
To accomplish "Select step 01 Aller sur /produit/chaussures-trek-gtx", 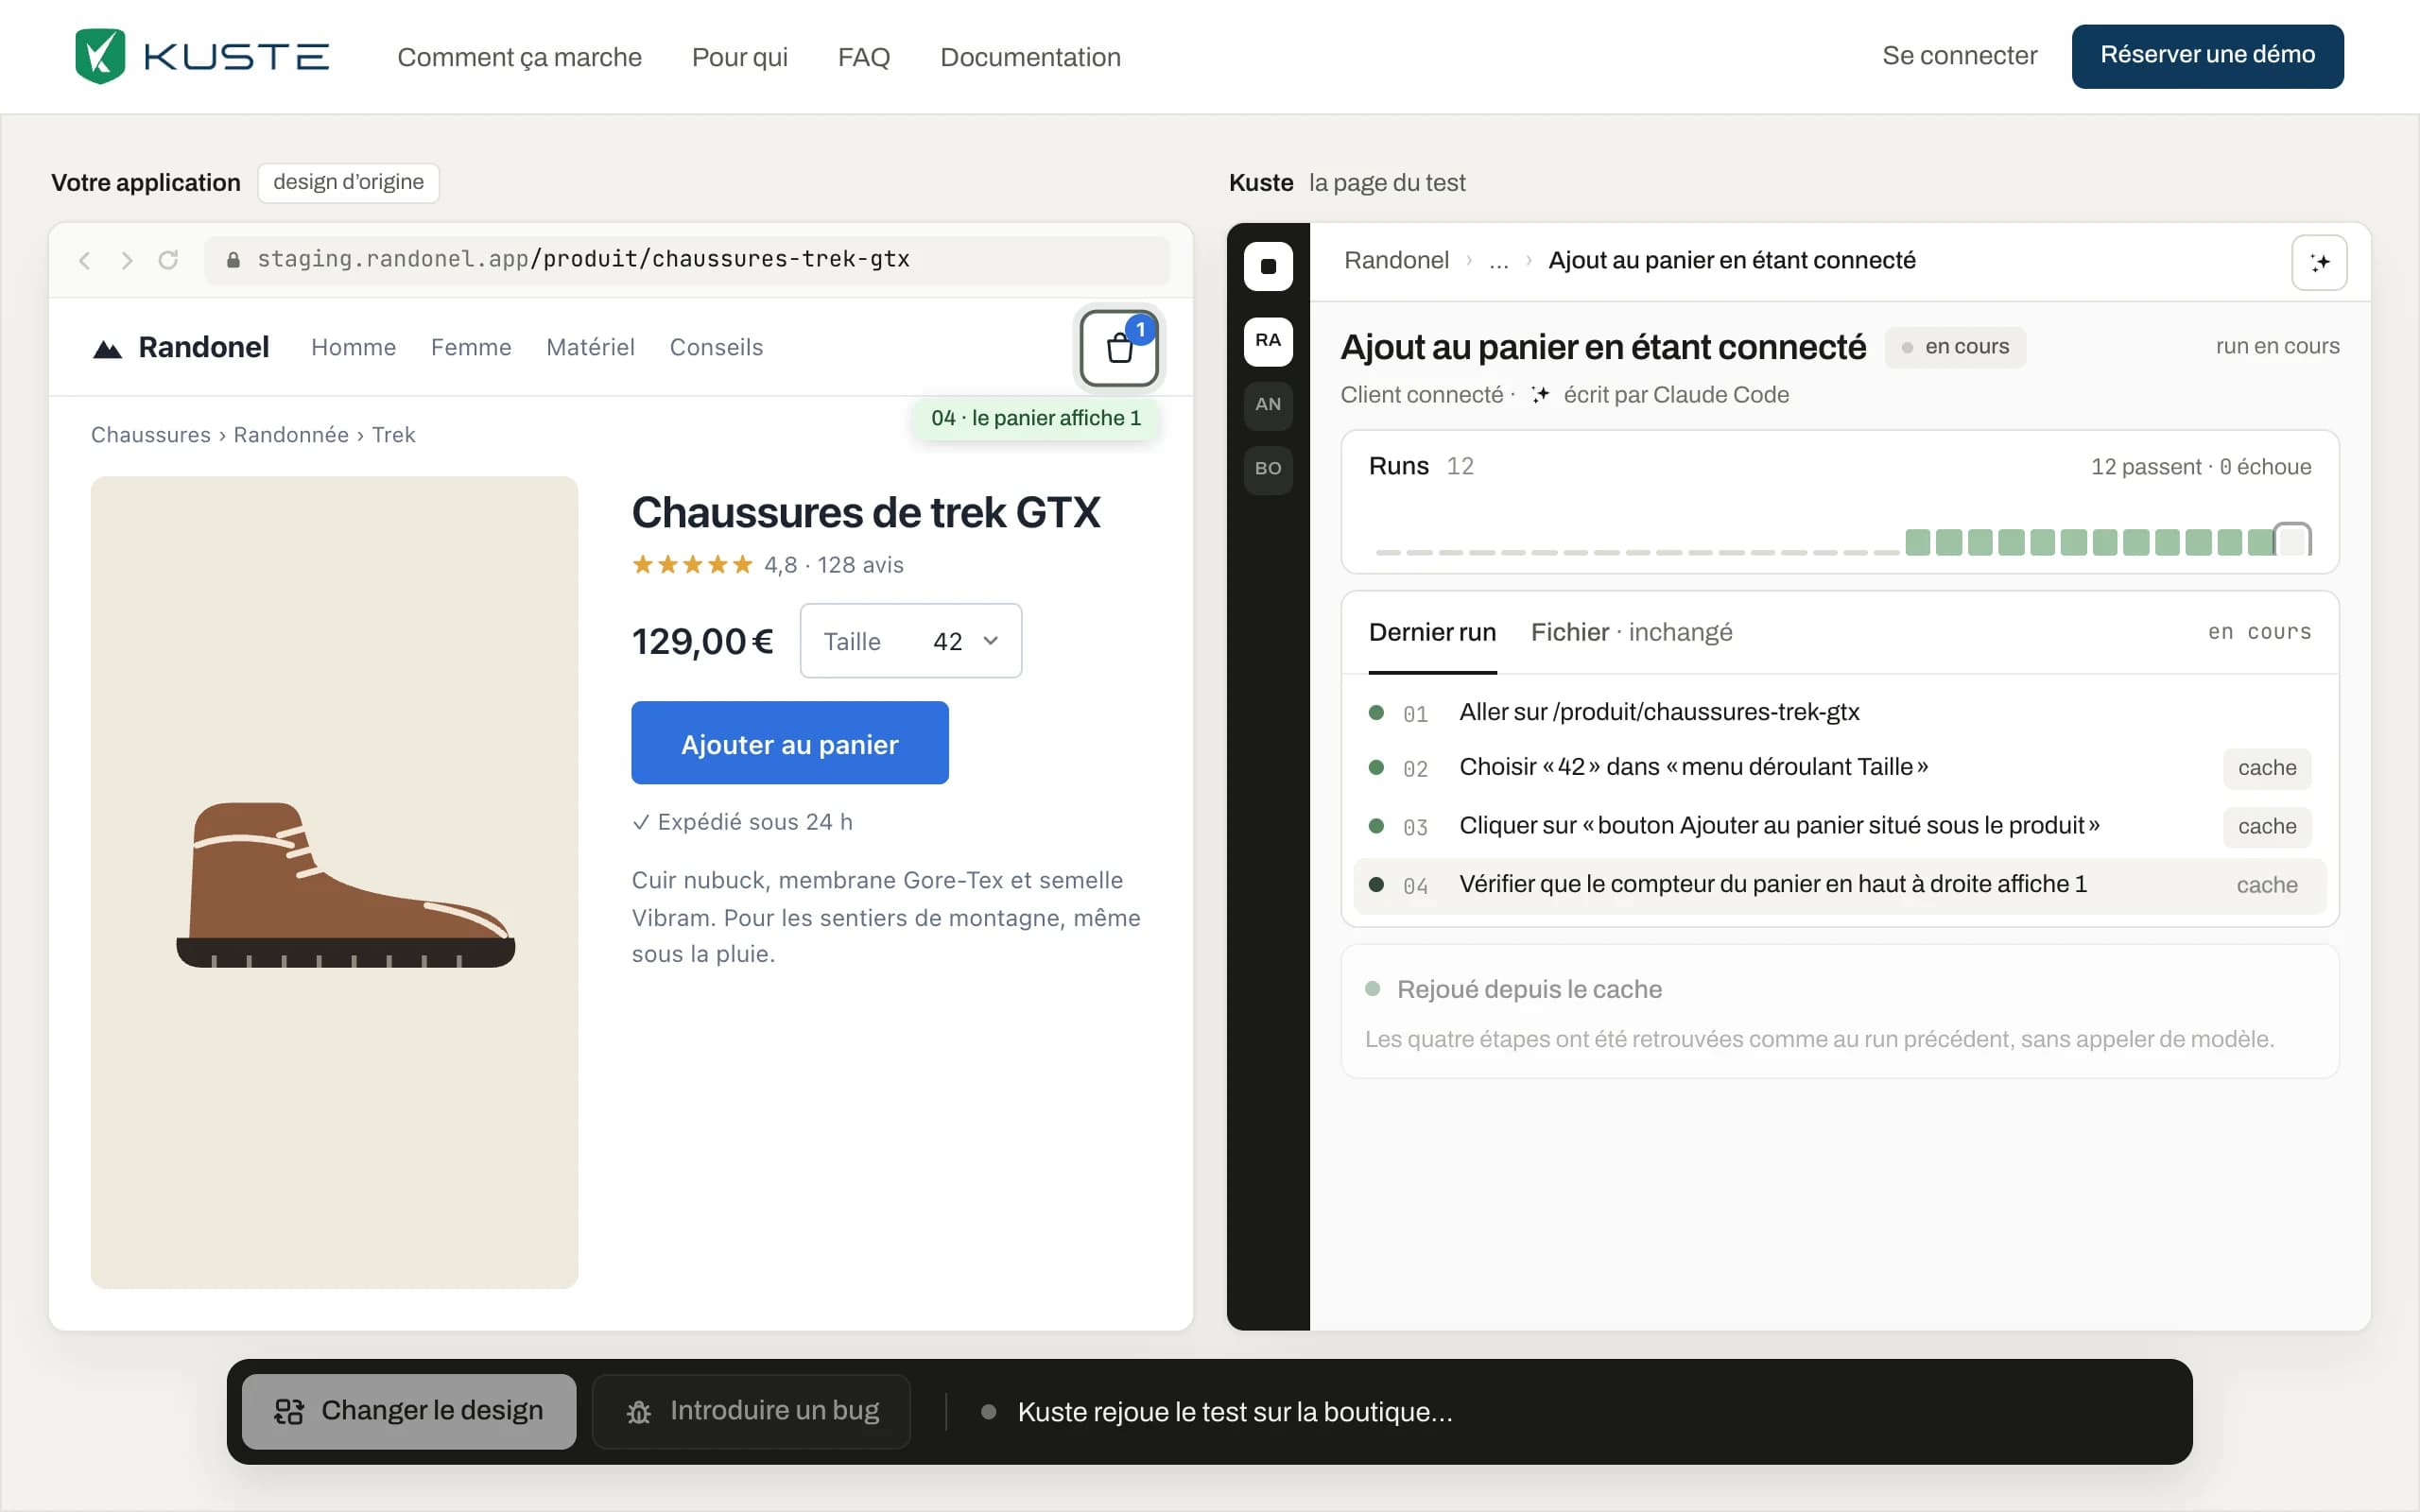I will point(1839,713).
